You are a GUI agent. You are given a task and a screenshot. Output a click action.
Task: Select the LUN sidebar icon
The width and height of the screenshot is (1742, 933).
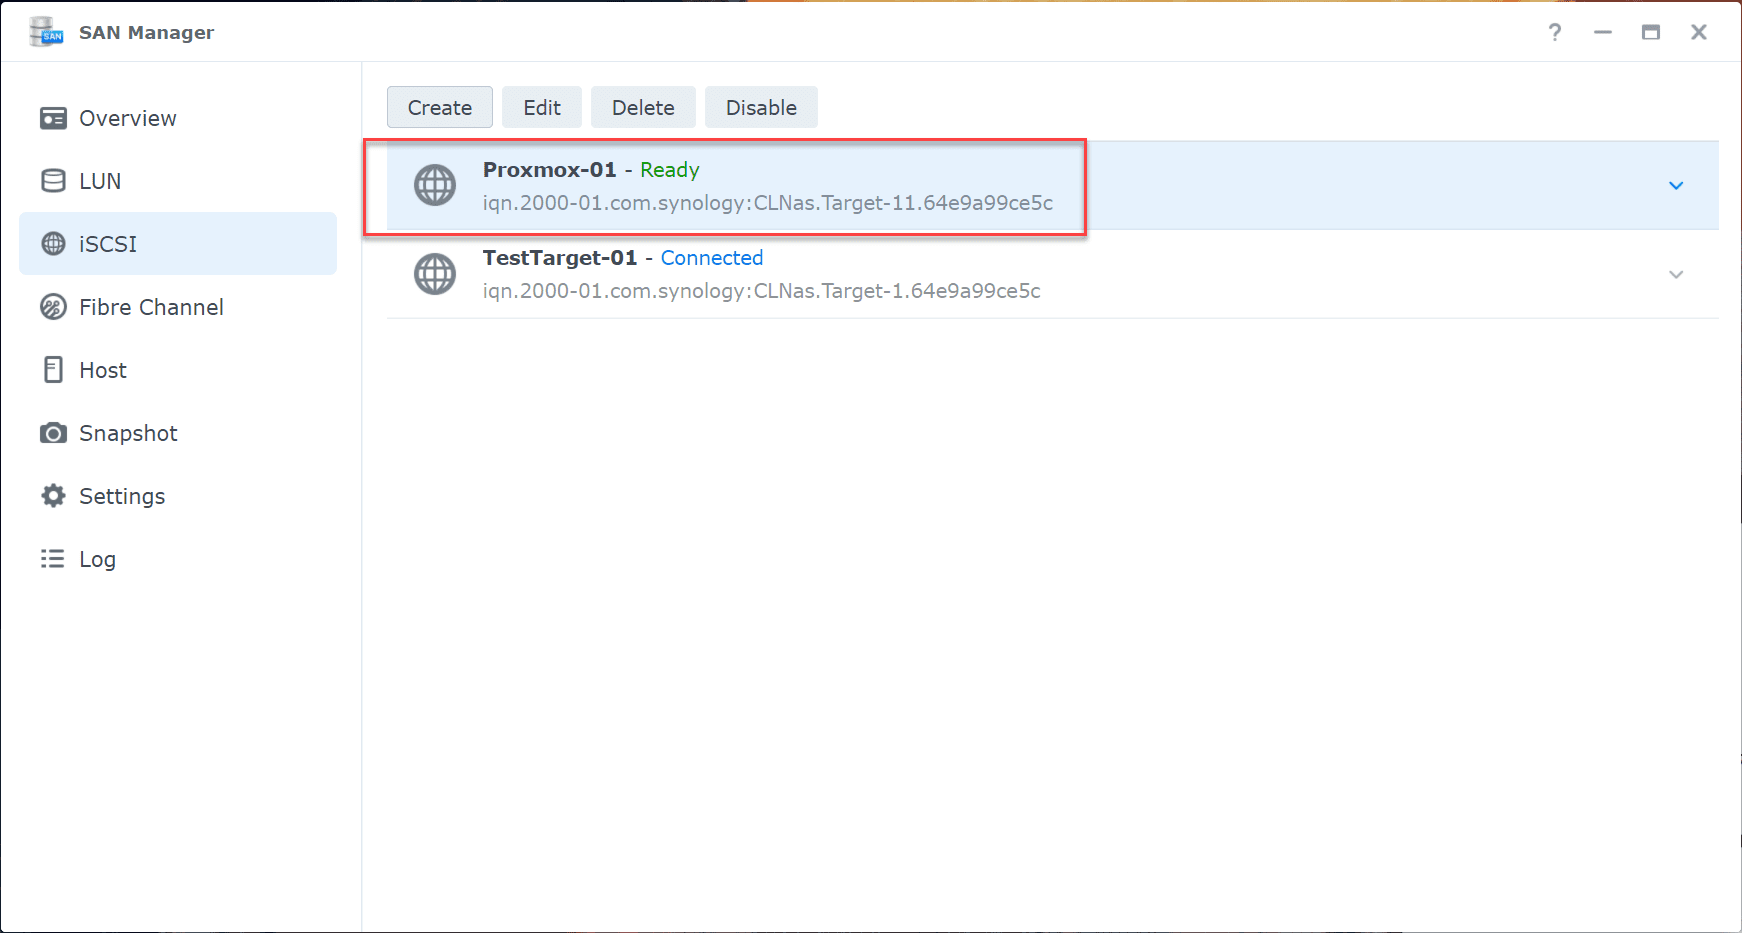(52, 181)
